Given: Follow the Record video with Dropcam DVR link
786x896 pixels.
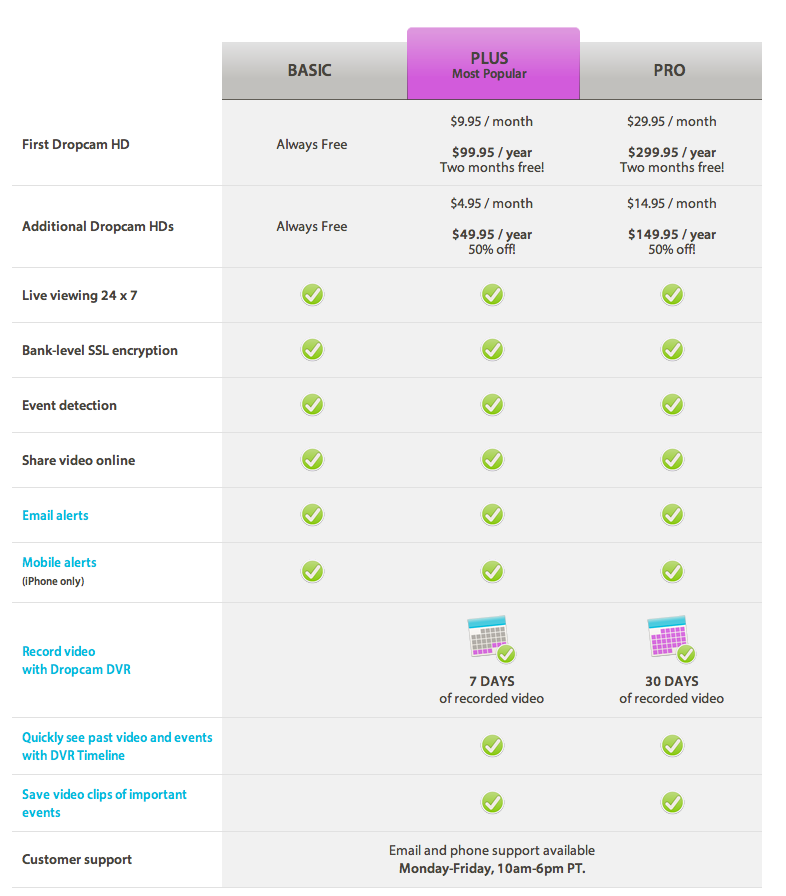Looking at the screenshot, I should point(76,660).
